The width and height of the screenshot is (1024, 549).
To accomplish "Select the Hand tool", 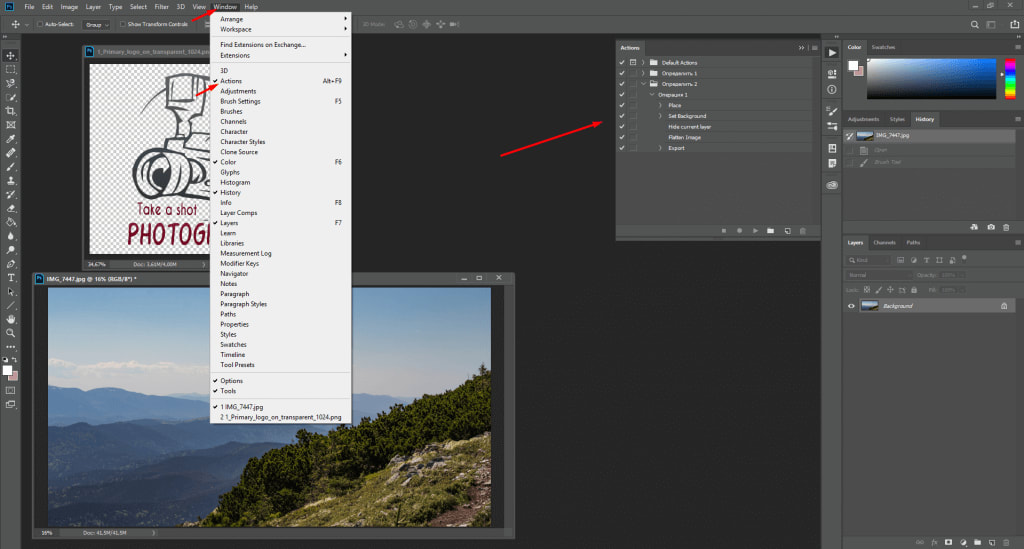I will click(x=10, y=319).
